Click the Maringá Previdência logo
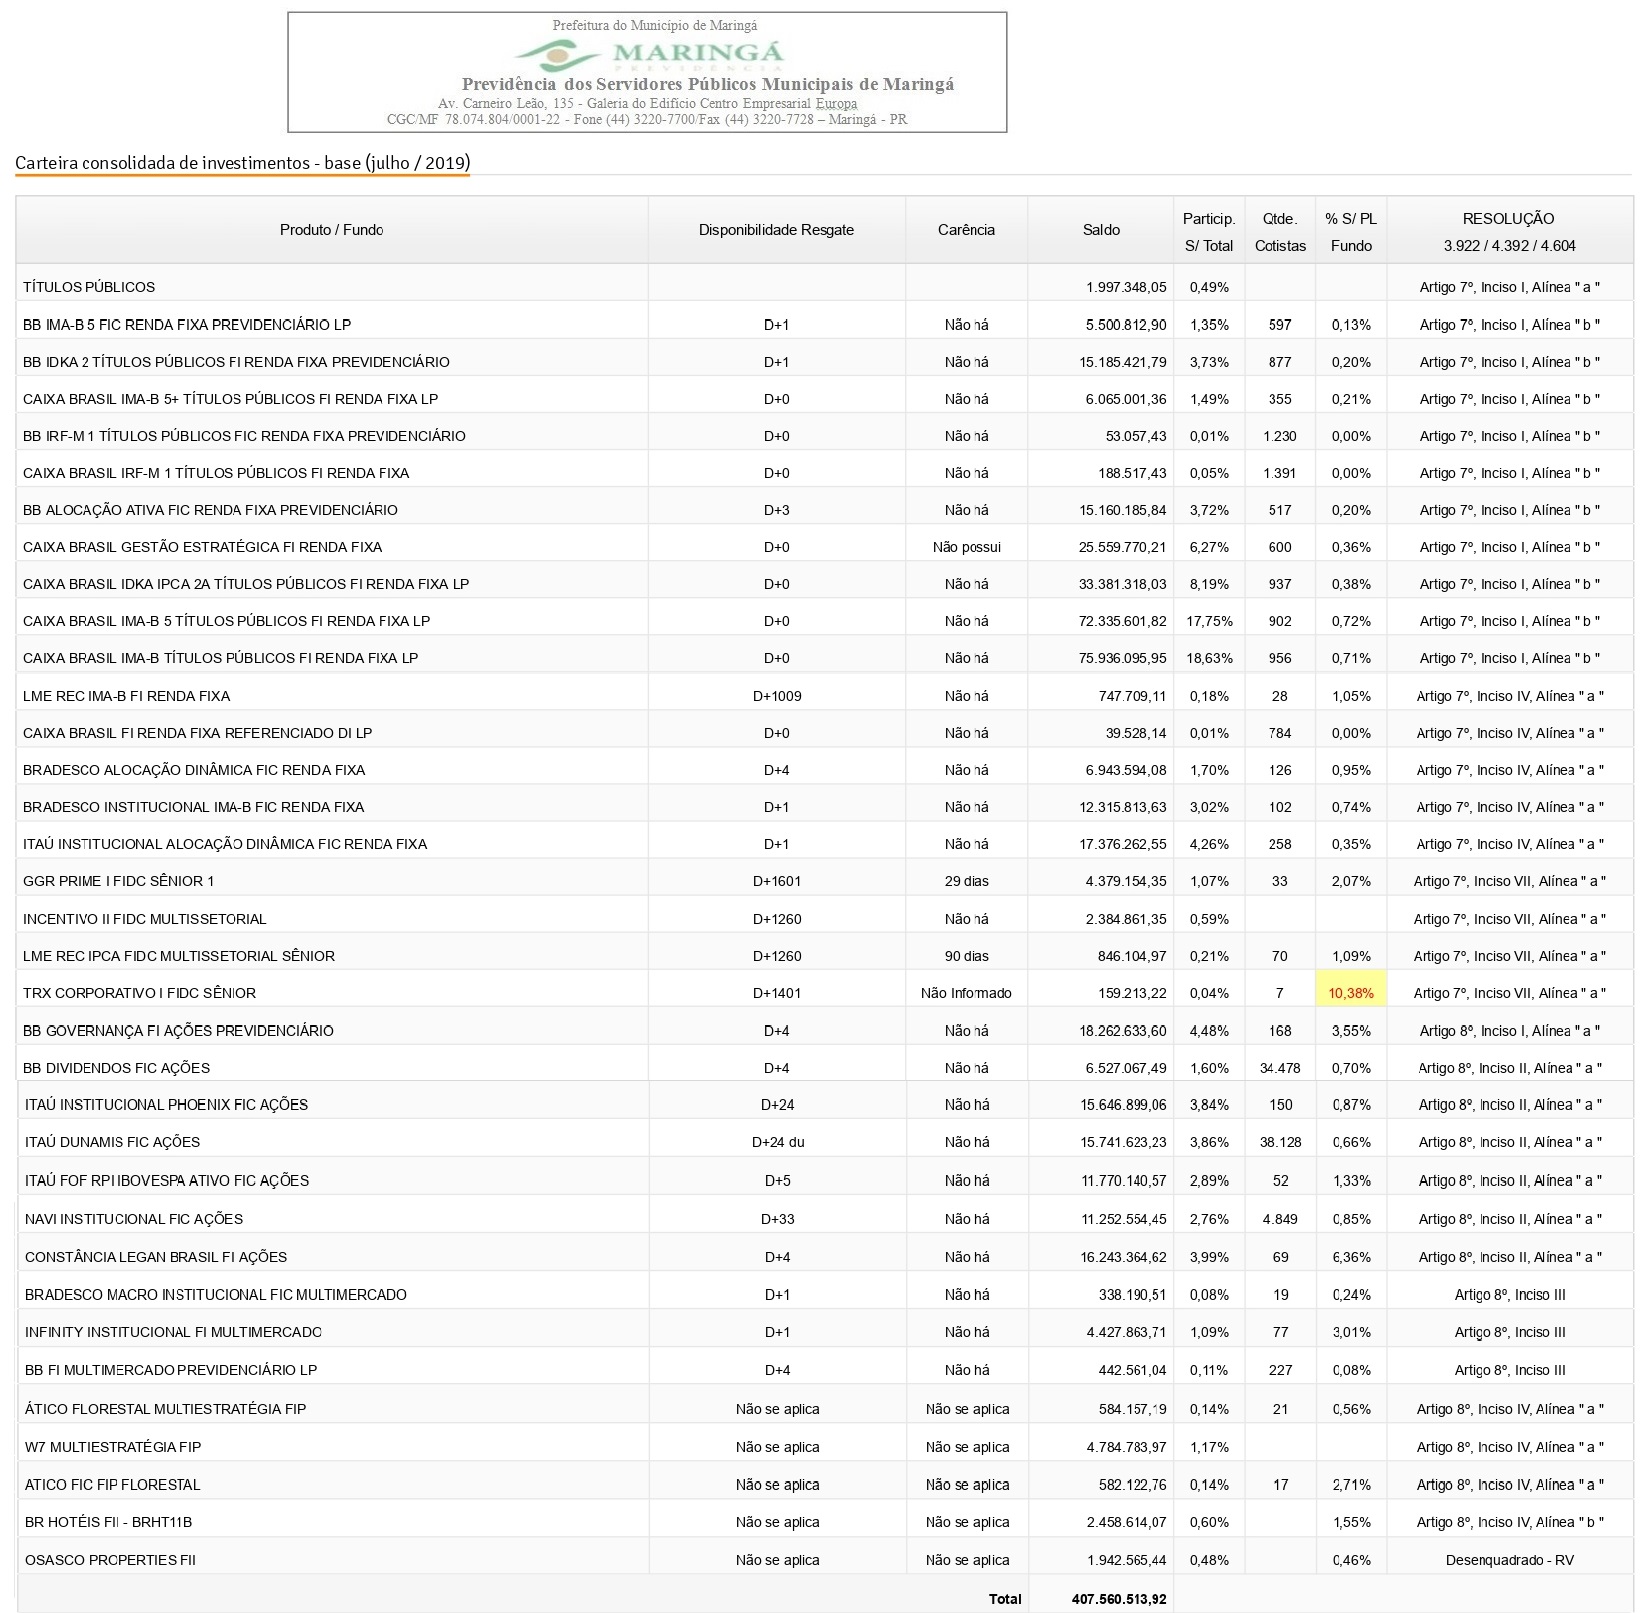Viewport: 1648px width, 1613px height. pyautogui.click(x=650, y=53)
